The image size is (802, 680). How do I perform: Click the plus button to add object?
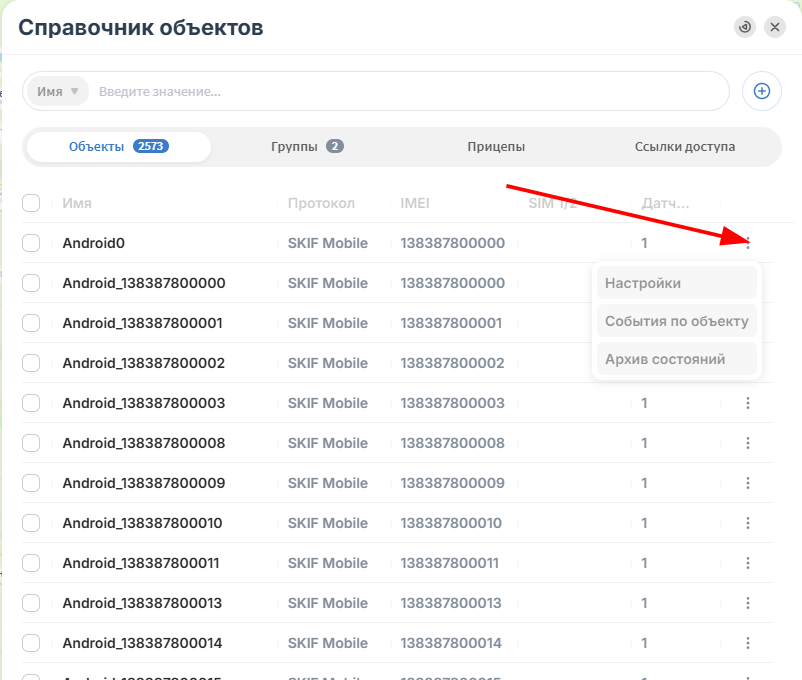pos(762,91)
